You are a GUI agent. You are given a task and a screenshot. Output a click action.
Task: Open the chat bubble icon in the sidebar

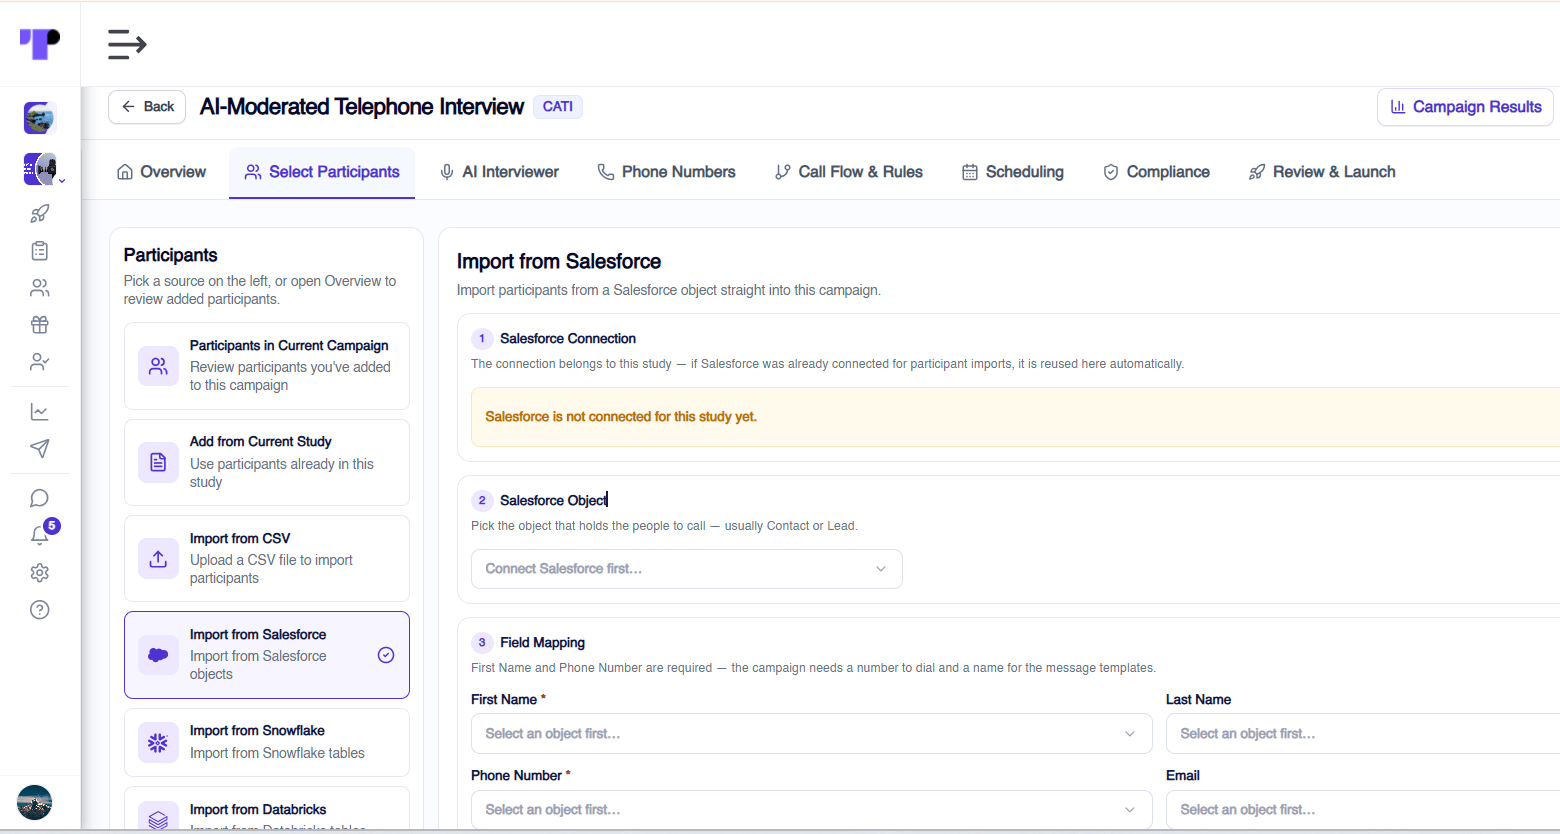[x=40, y=499]
